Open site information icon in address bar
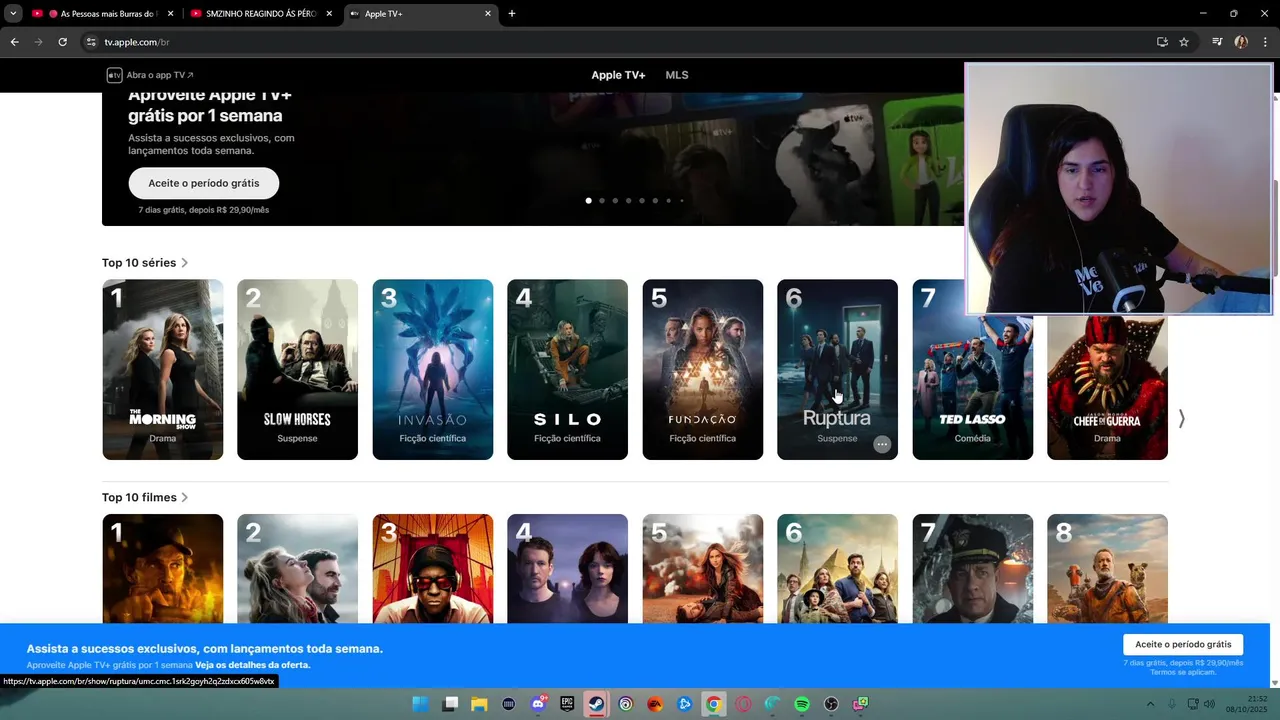 [90, 42]
